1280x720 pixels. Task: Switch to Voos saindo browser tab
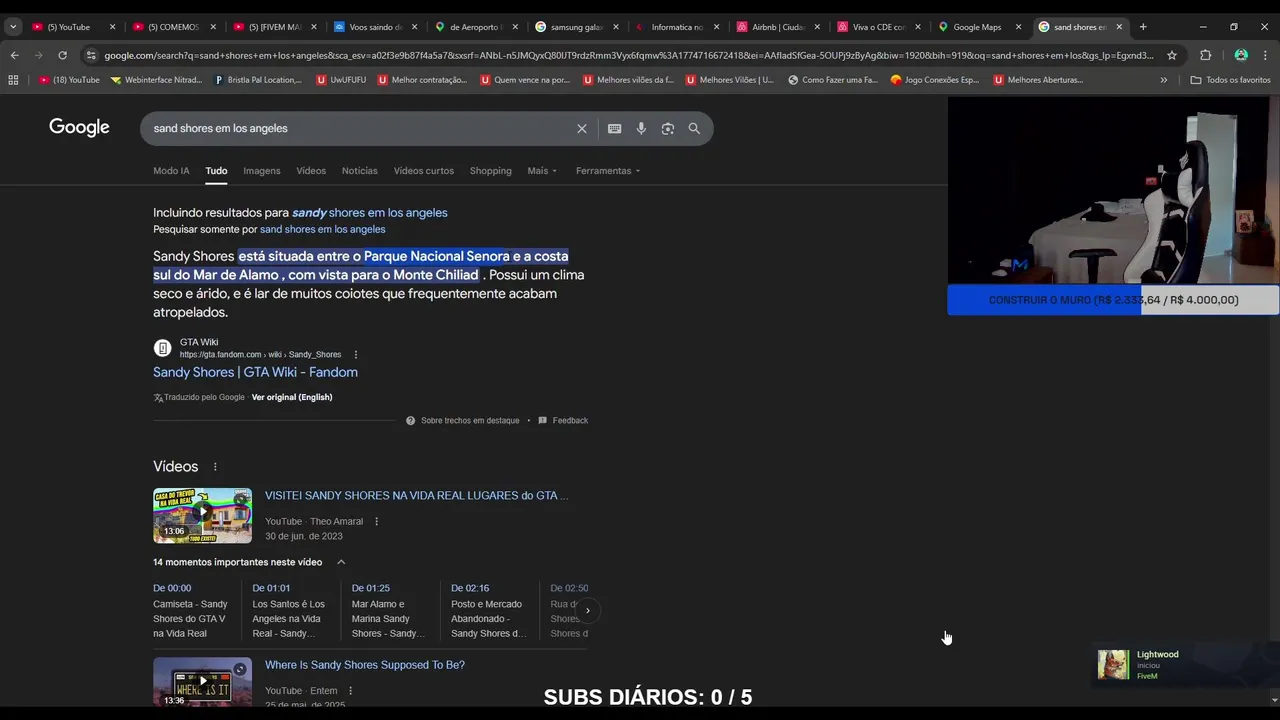pos(373,27)
